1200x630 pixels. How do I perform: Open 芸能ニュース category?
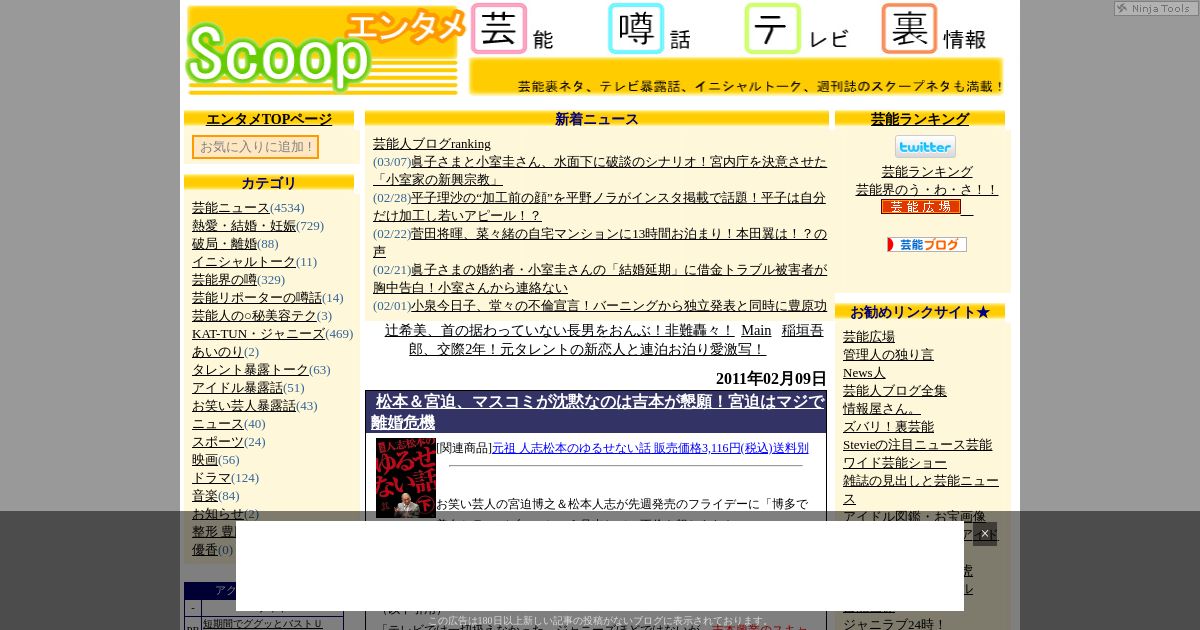(231, 208)
